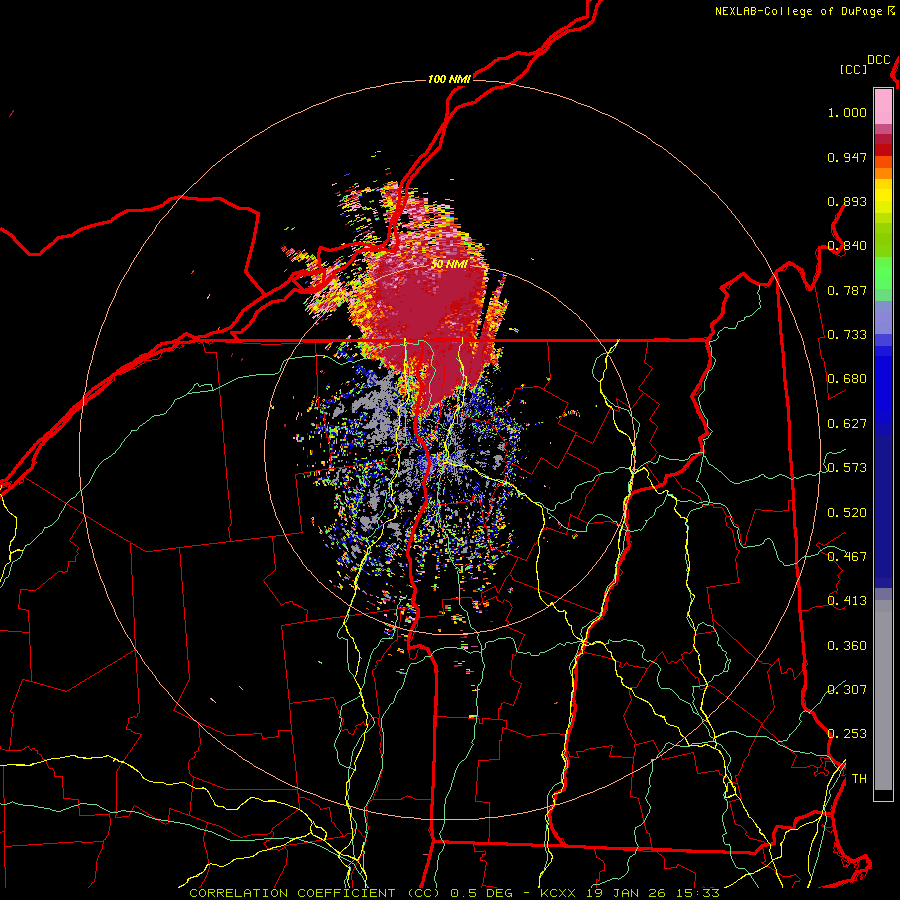Viewport: 900px width, 900px height.
Task: Pick the light pink swatch atop color bar
Action: click(x=883, y=106)
